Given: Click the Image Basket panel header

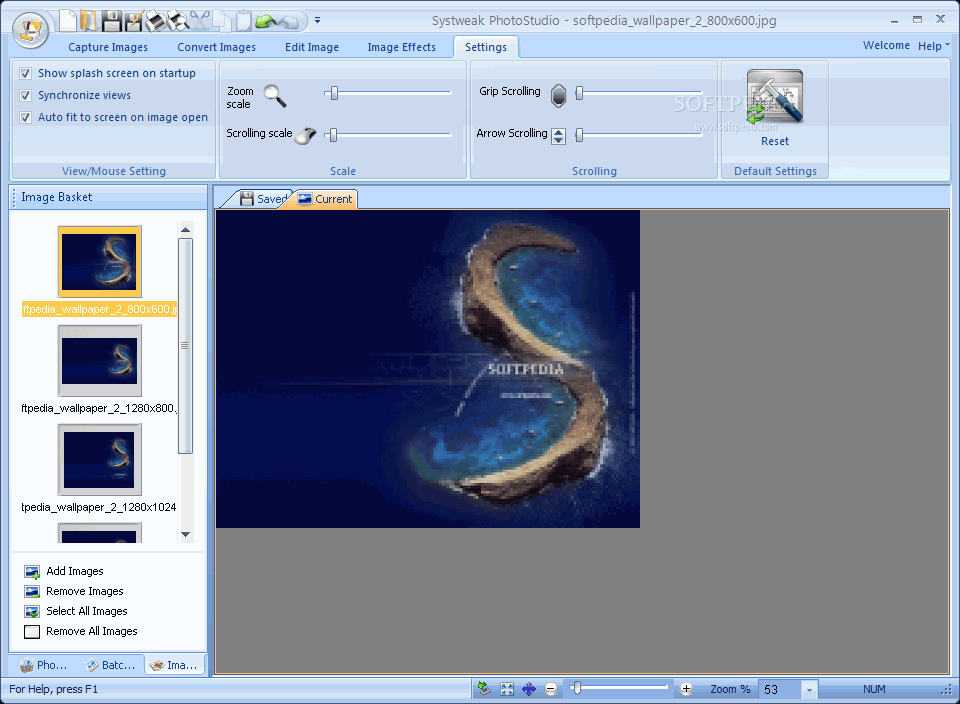Looking at the screenshot, I should point(108,197).
